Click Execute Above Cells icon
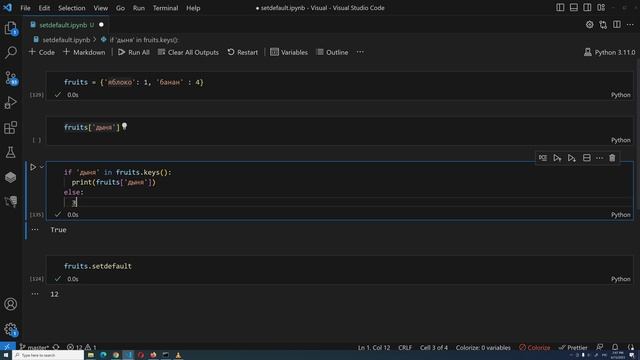The image size is (640, 360). 557,158
